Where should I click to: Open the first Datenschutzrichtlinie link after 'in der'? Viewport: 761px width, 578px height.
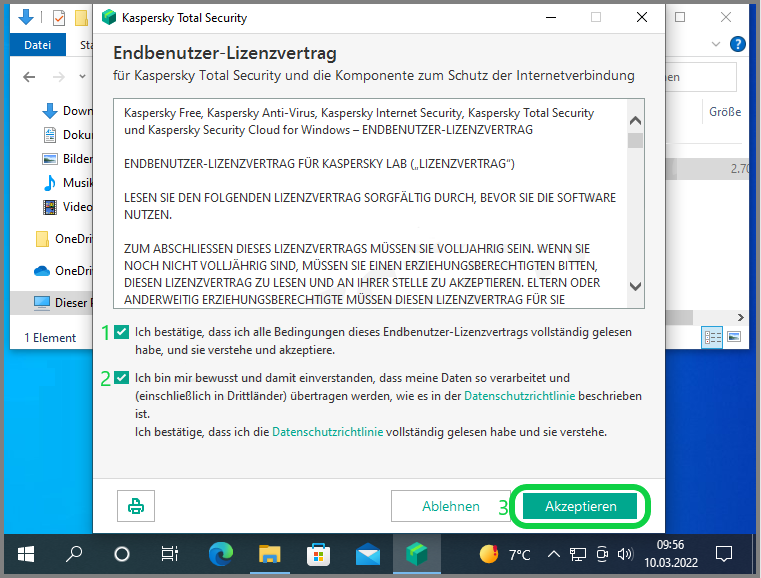pos(519,396)
